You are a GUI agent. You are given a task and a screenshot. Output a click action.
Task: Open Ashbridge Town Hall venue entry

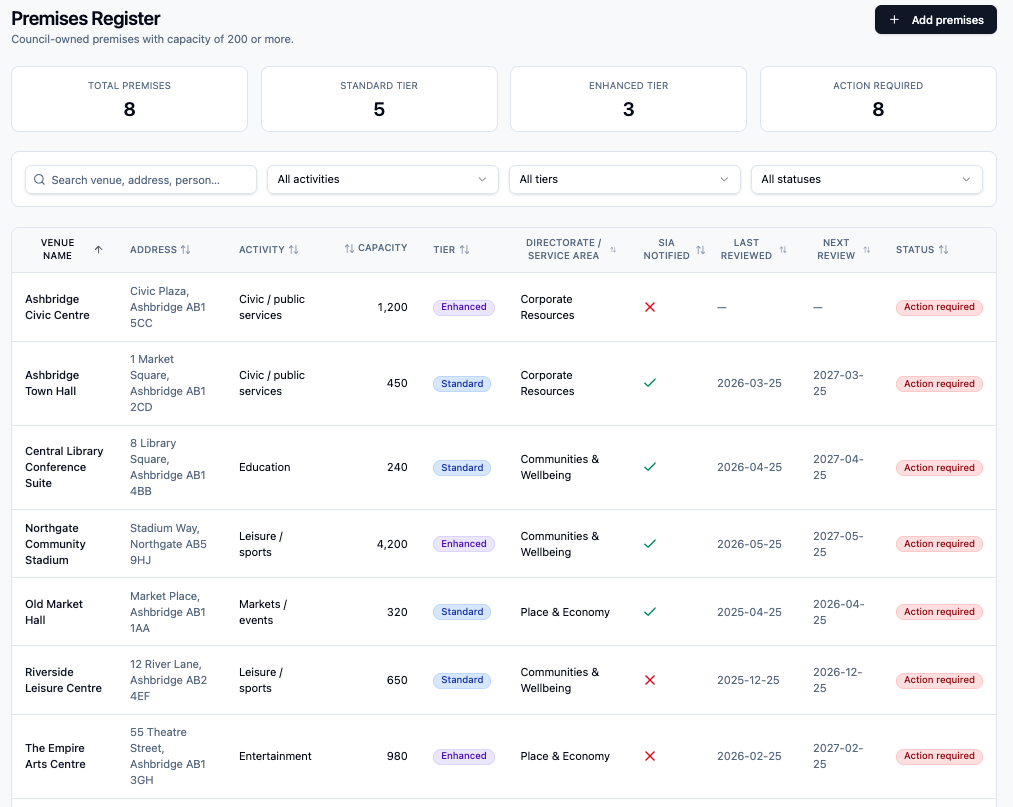pyautogui.click(x=51, y=383)
